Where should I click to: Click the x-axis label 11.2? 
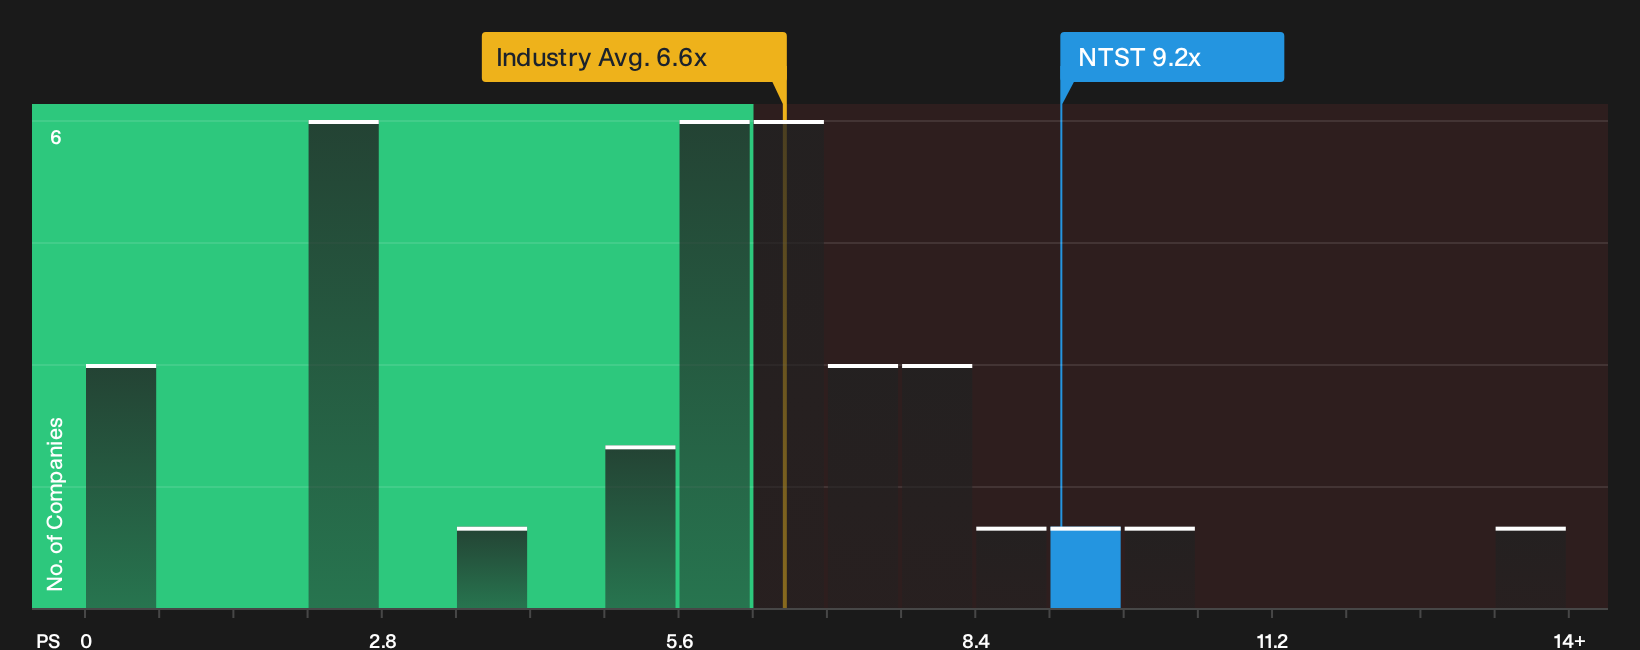point(1272,640)
